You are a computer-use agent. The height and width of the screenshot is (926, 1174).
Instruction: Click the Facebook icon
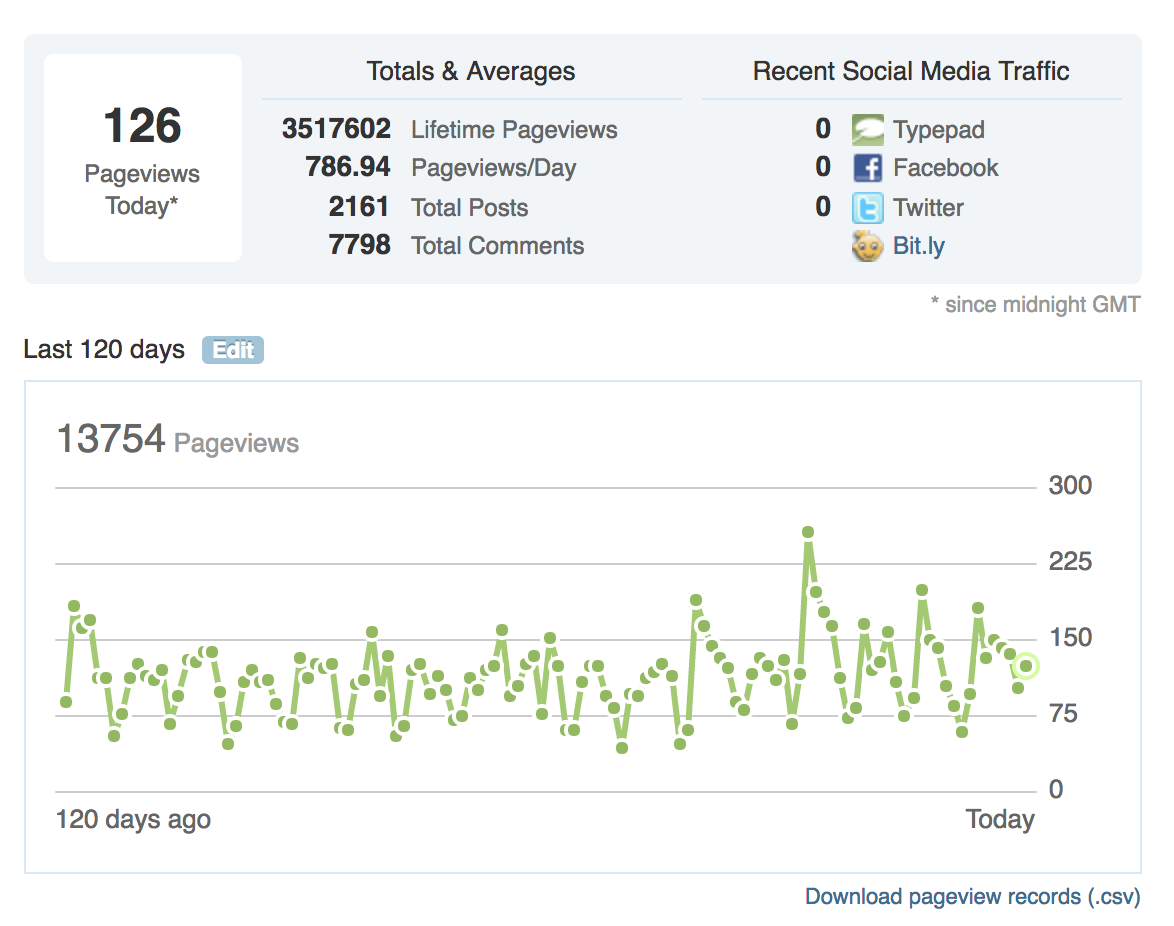(x=868, y=168)
